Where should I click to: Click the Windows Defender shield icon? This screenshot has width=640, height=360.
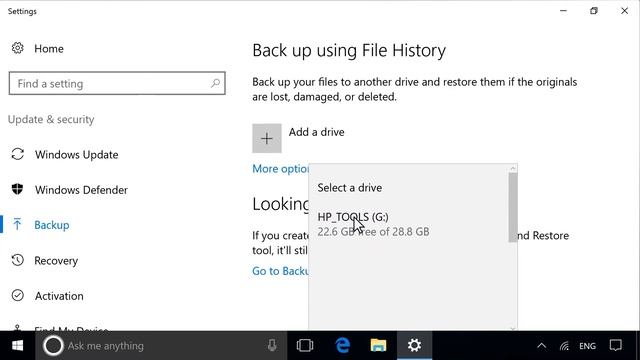pos(17,189)
